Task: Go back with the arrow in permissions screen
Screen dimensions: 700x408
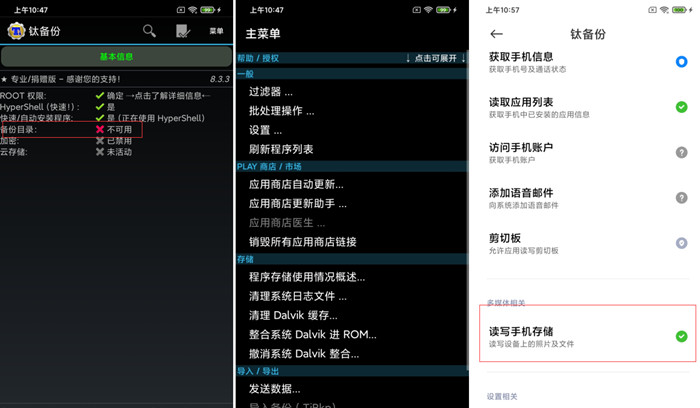Action: click(x=496, y=34)
